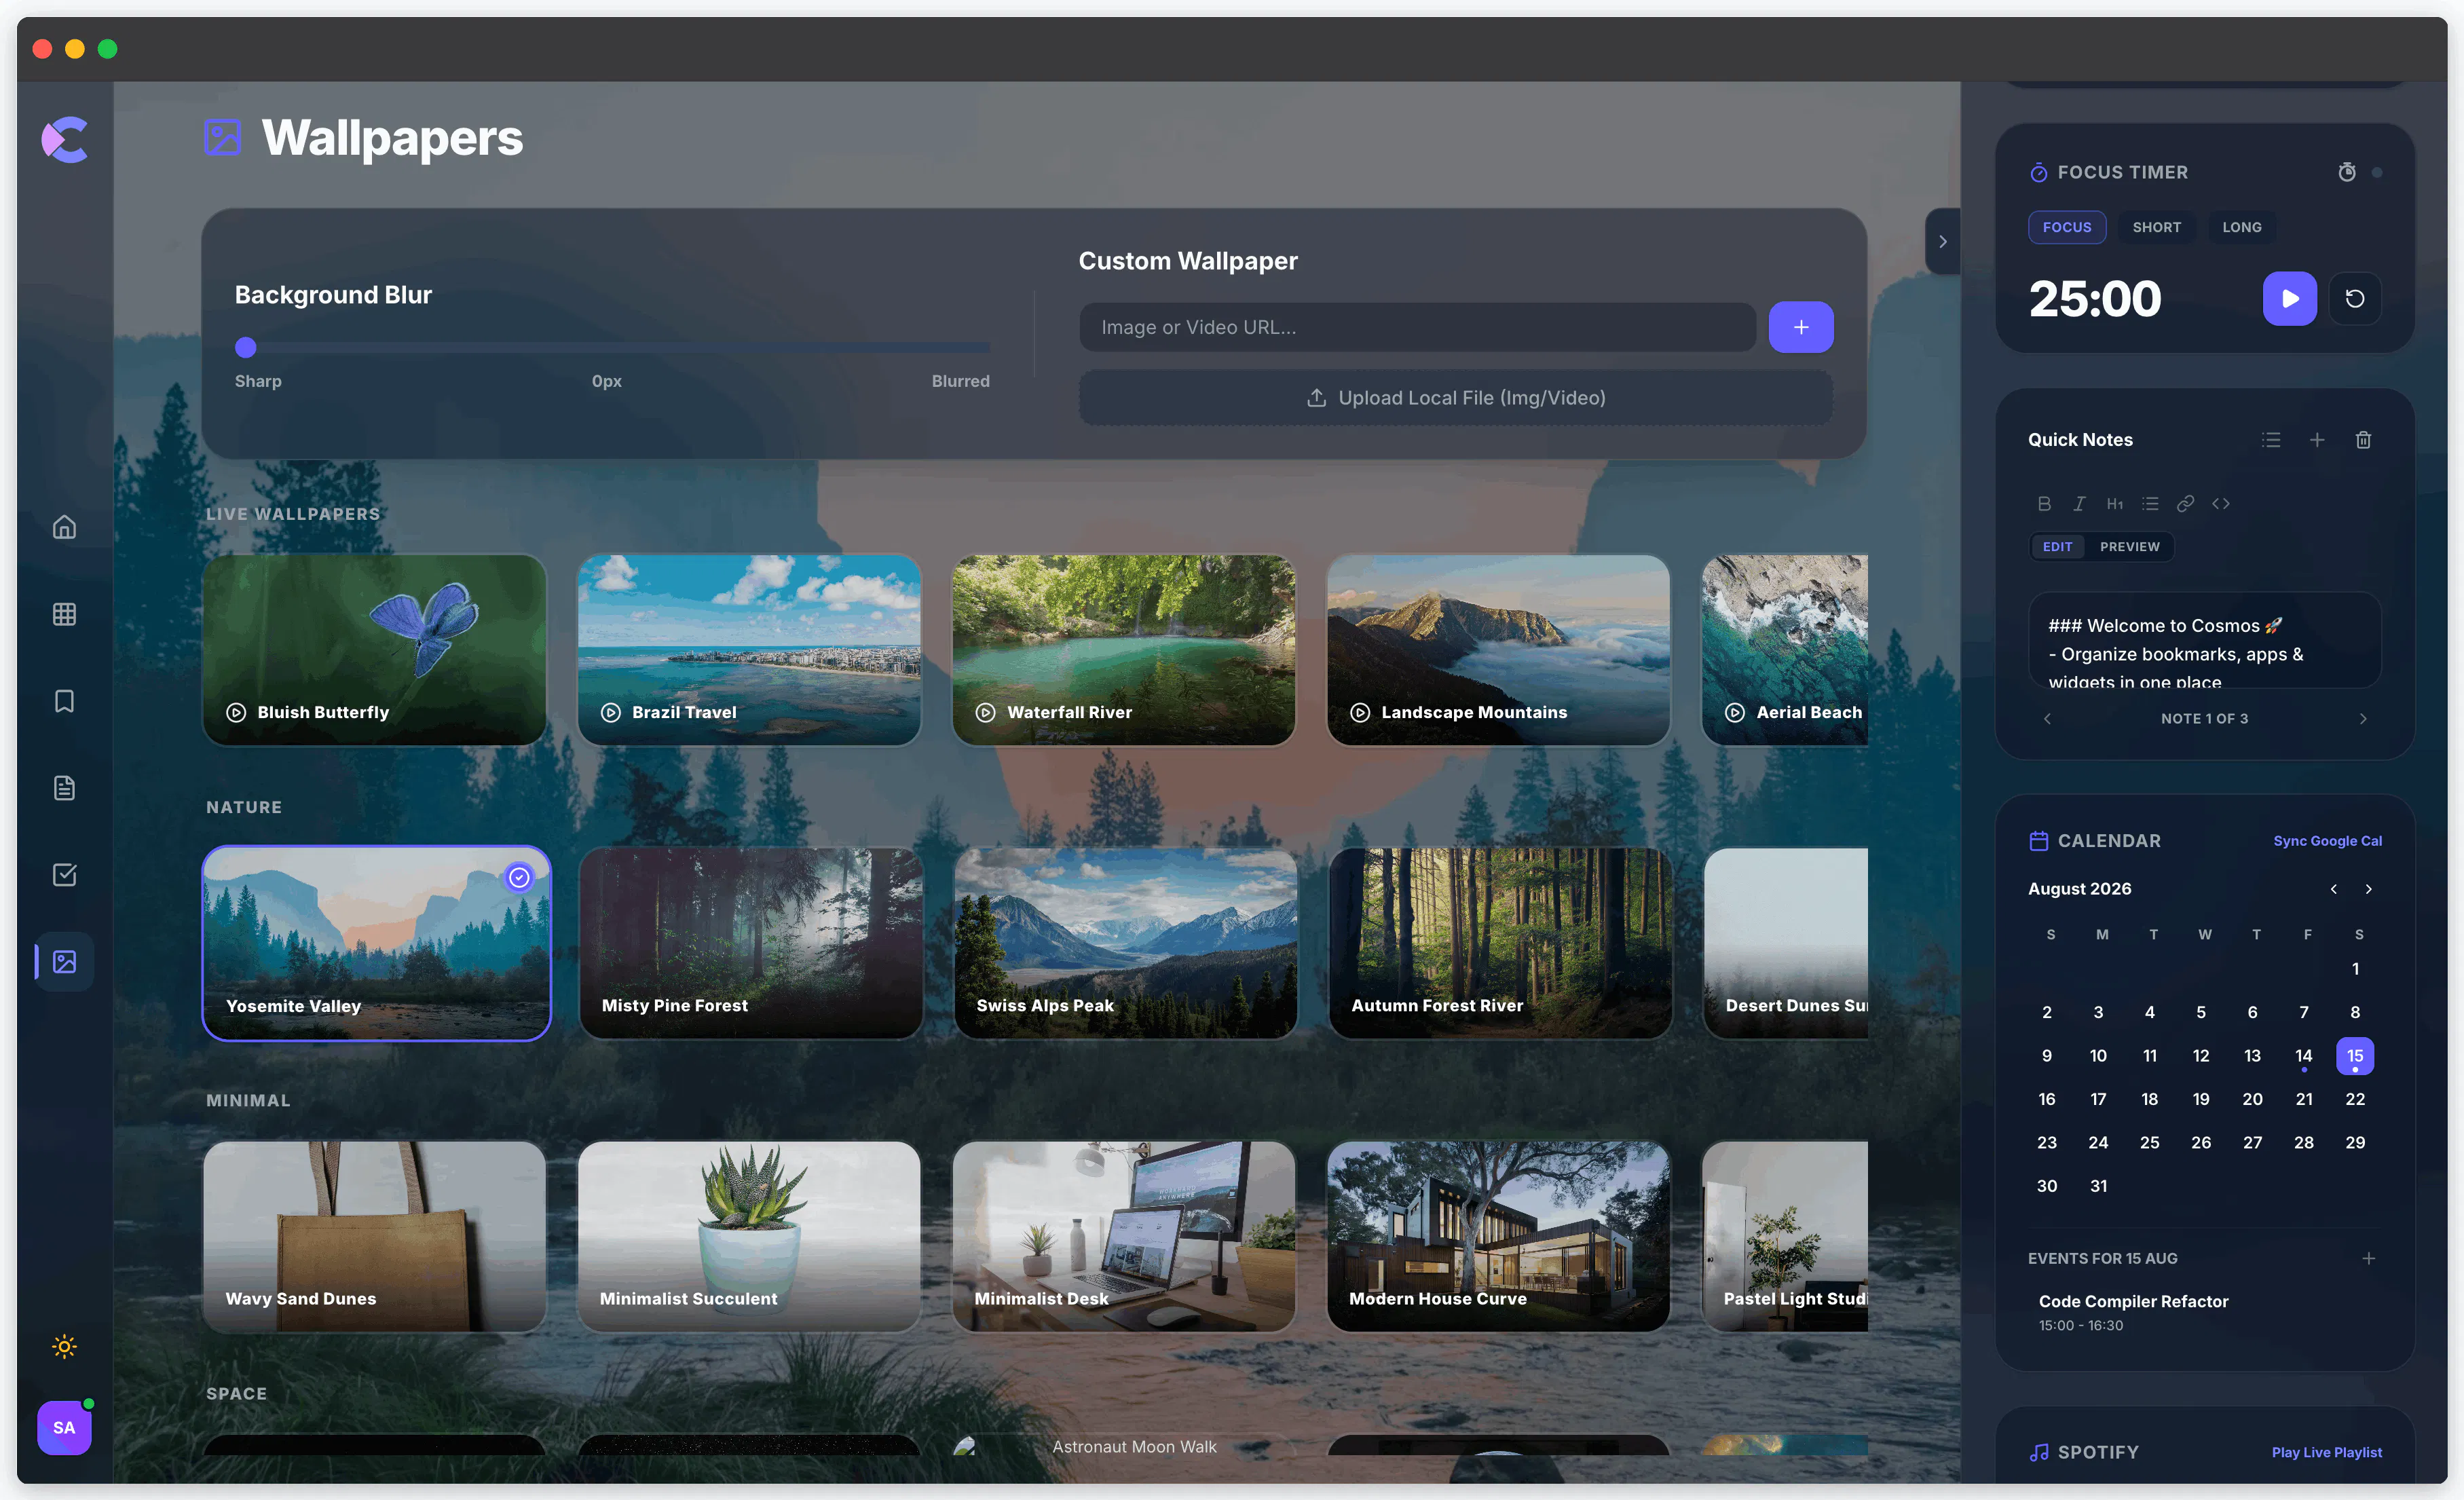Viewport: 2464px width, 1500px height.
Task: Open the Notes document sidebar icon
Action: click(x=64, y=788)
